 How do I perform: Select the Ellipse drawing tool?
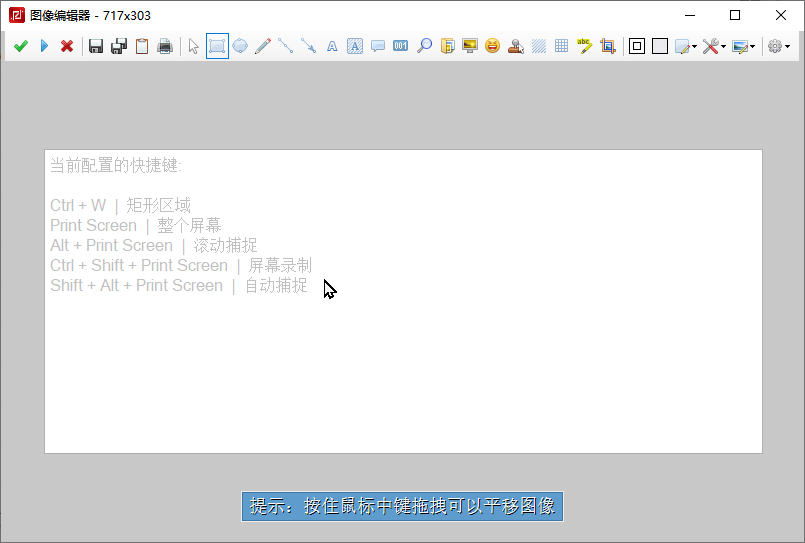coord(240,46)
